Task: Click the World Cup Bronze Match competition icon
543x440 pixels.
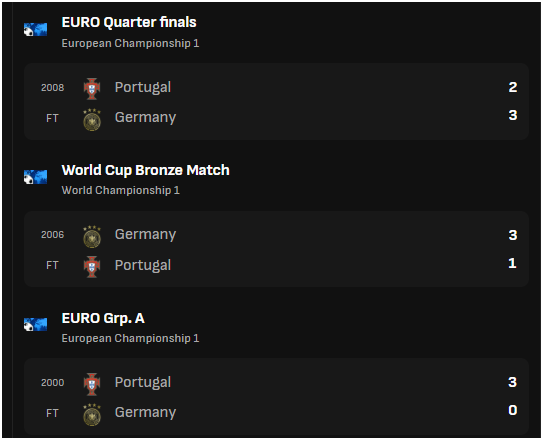Action: click(35, 177)
